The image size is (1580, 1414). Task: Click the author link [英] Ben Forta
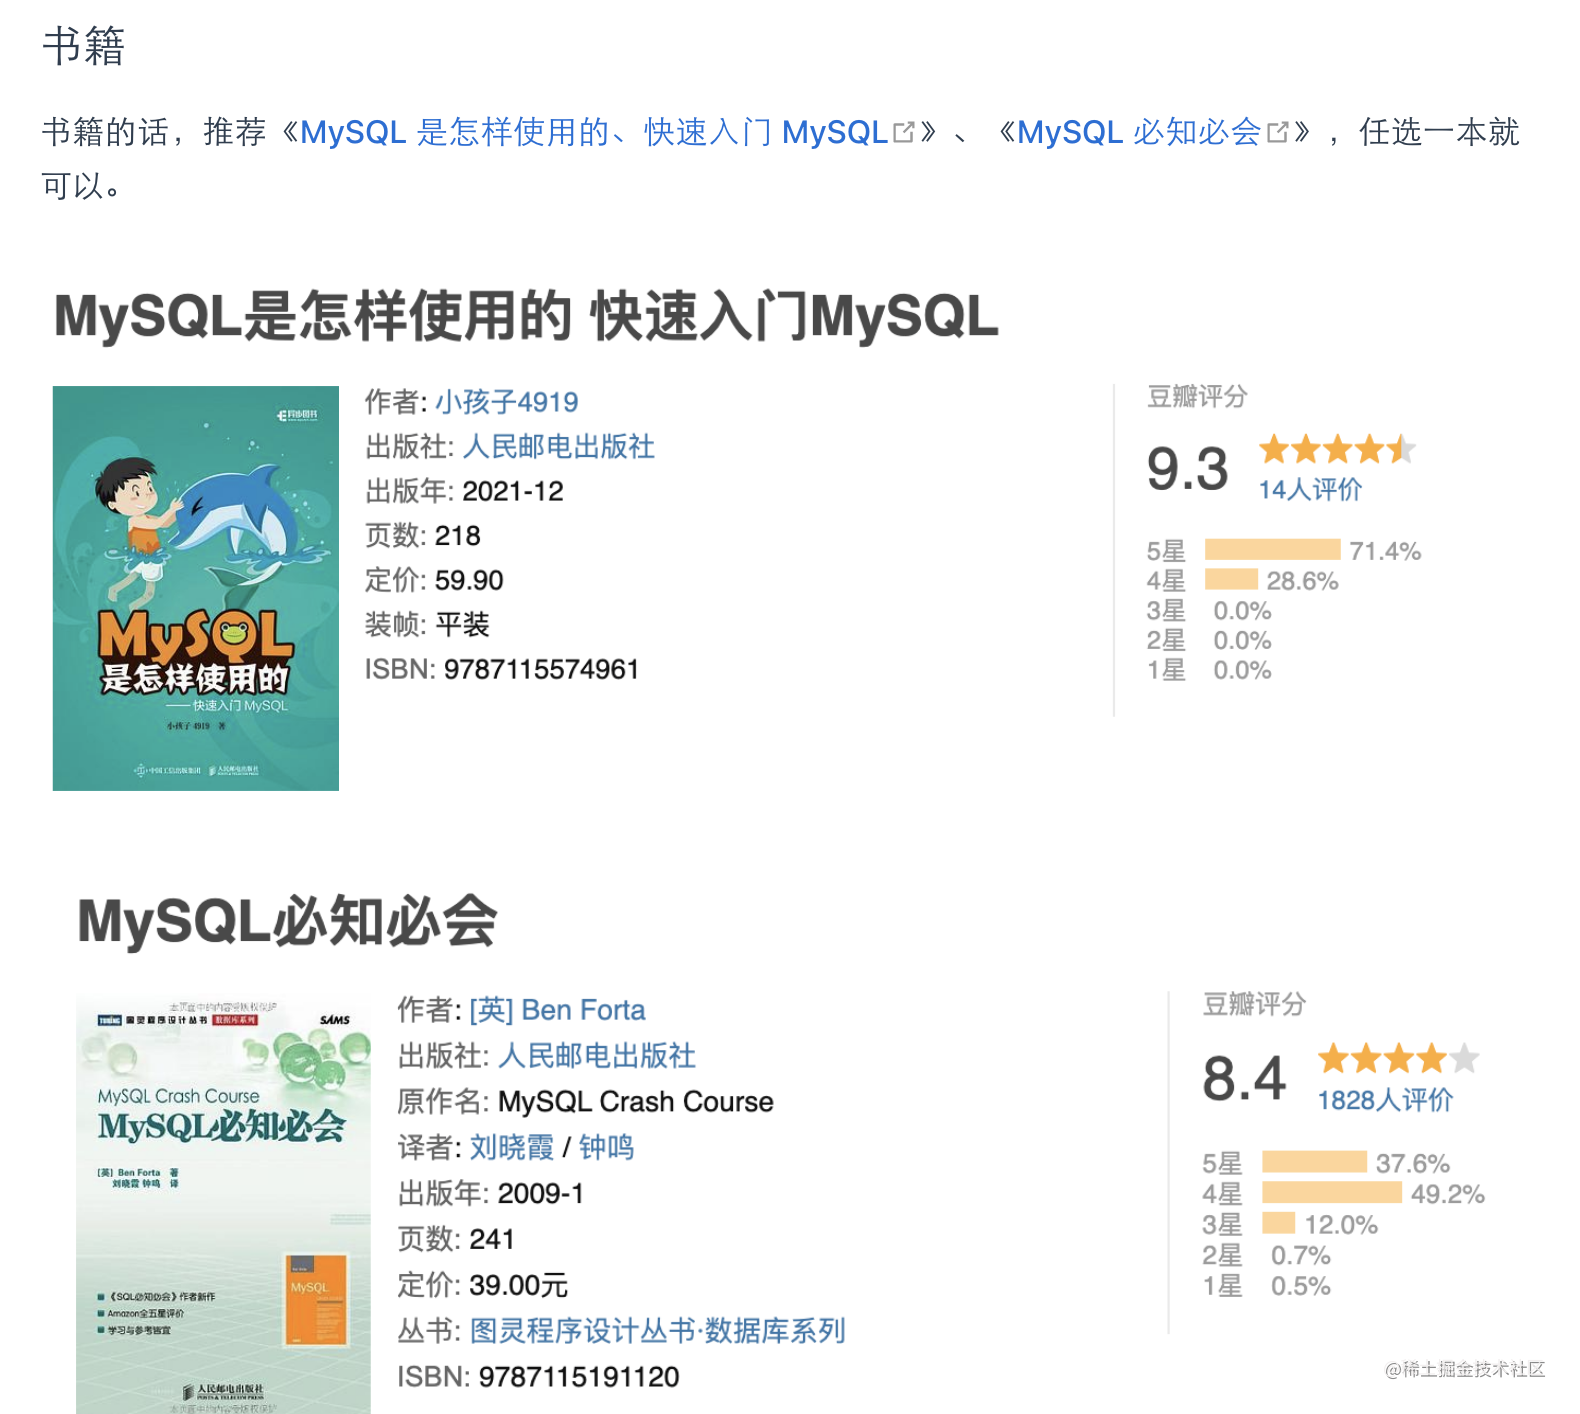click(557, 1010)
